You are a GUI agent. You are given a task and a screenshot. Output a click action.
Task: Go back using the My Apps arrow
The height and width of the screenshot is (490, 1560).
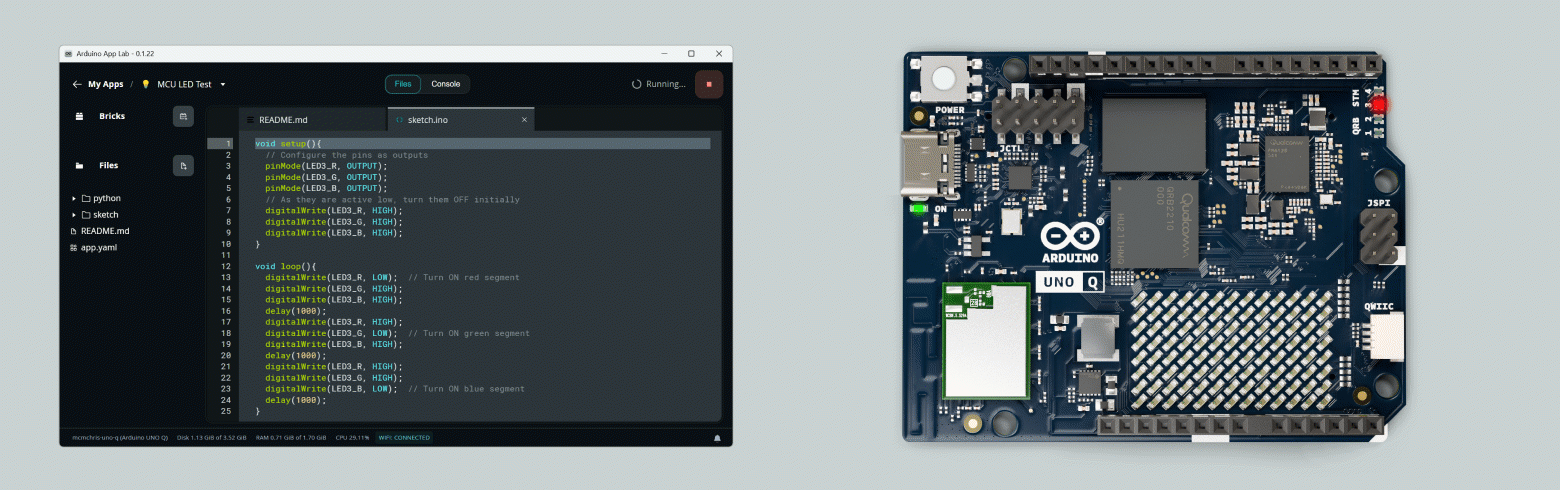(77, 84)
